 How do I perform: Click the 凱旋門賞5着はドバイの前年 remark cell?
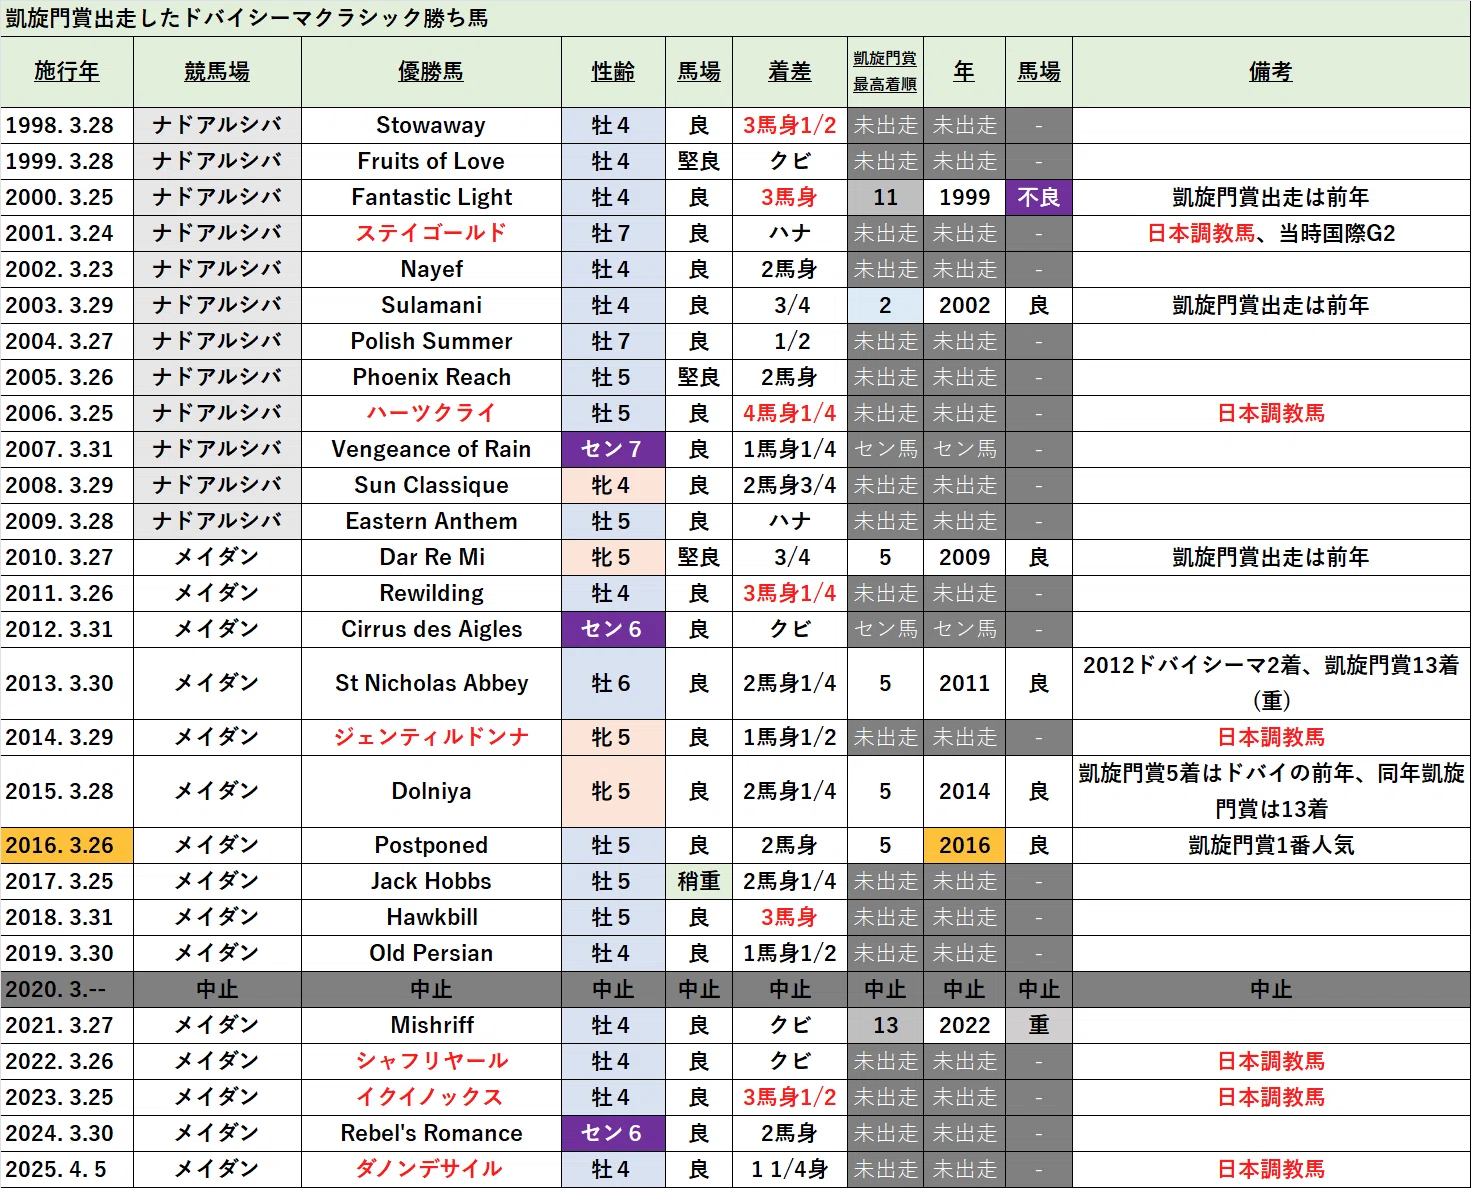(x=1271, y=791)
